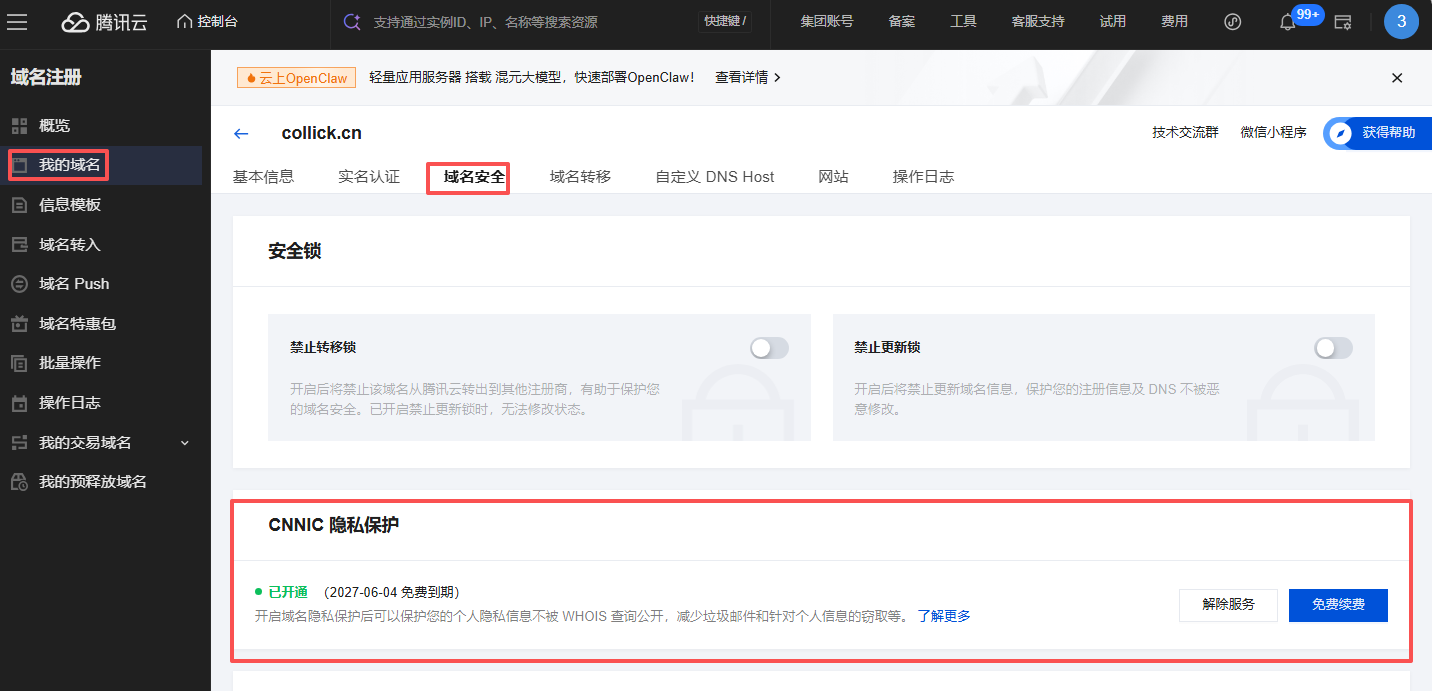Click the collick.cn domain title
The image size is (1432, 691).
click(x=322, y=133)
